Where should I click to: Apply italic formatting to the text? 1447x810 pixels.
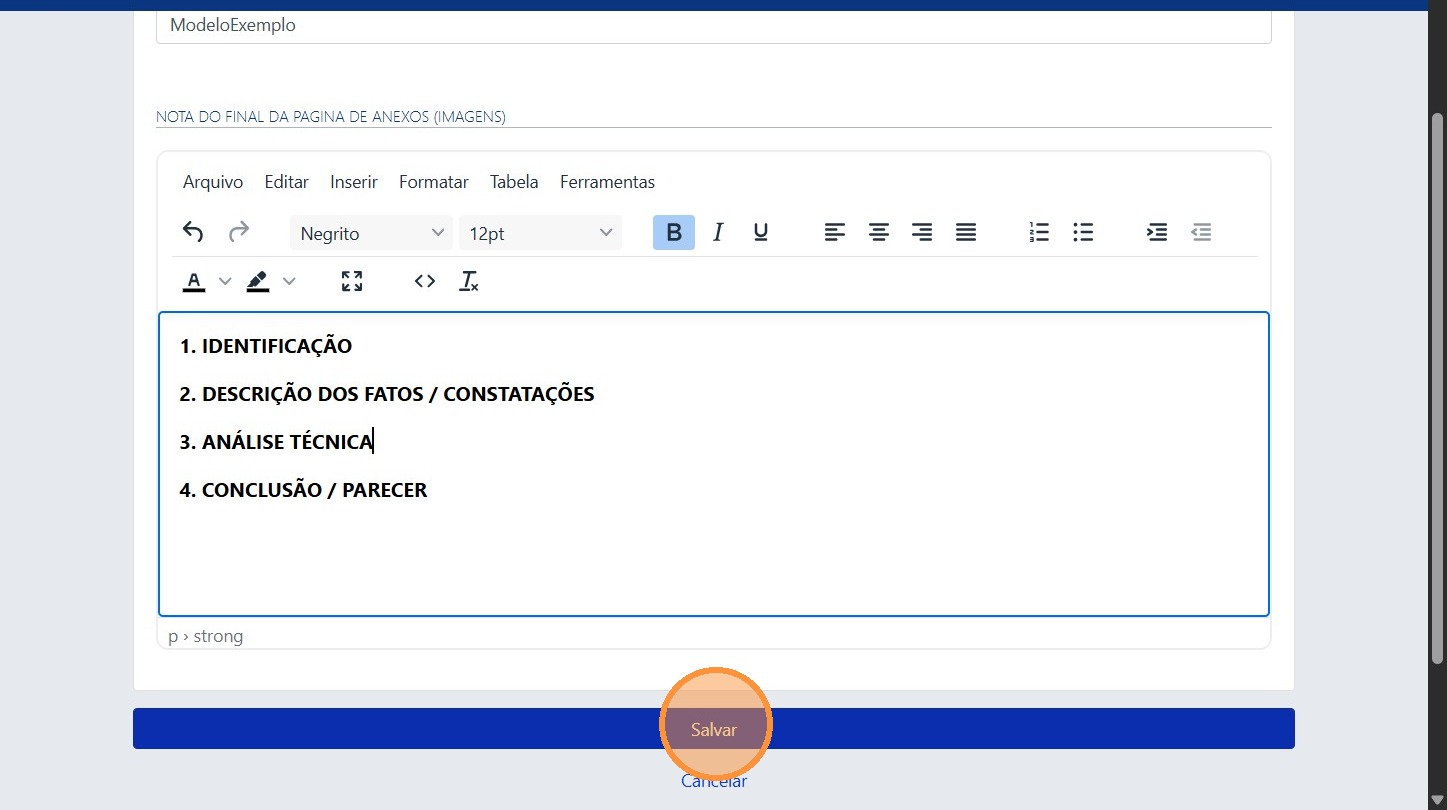[x=718, y=232]
